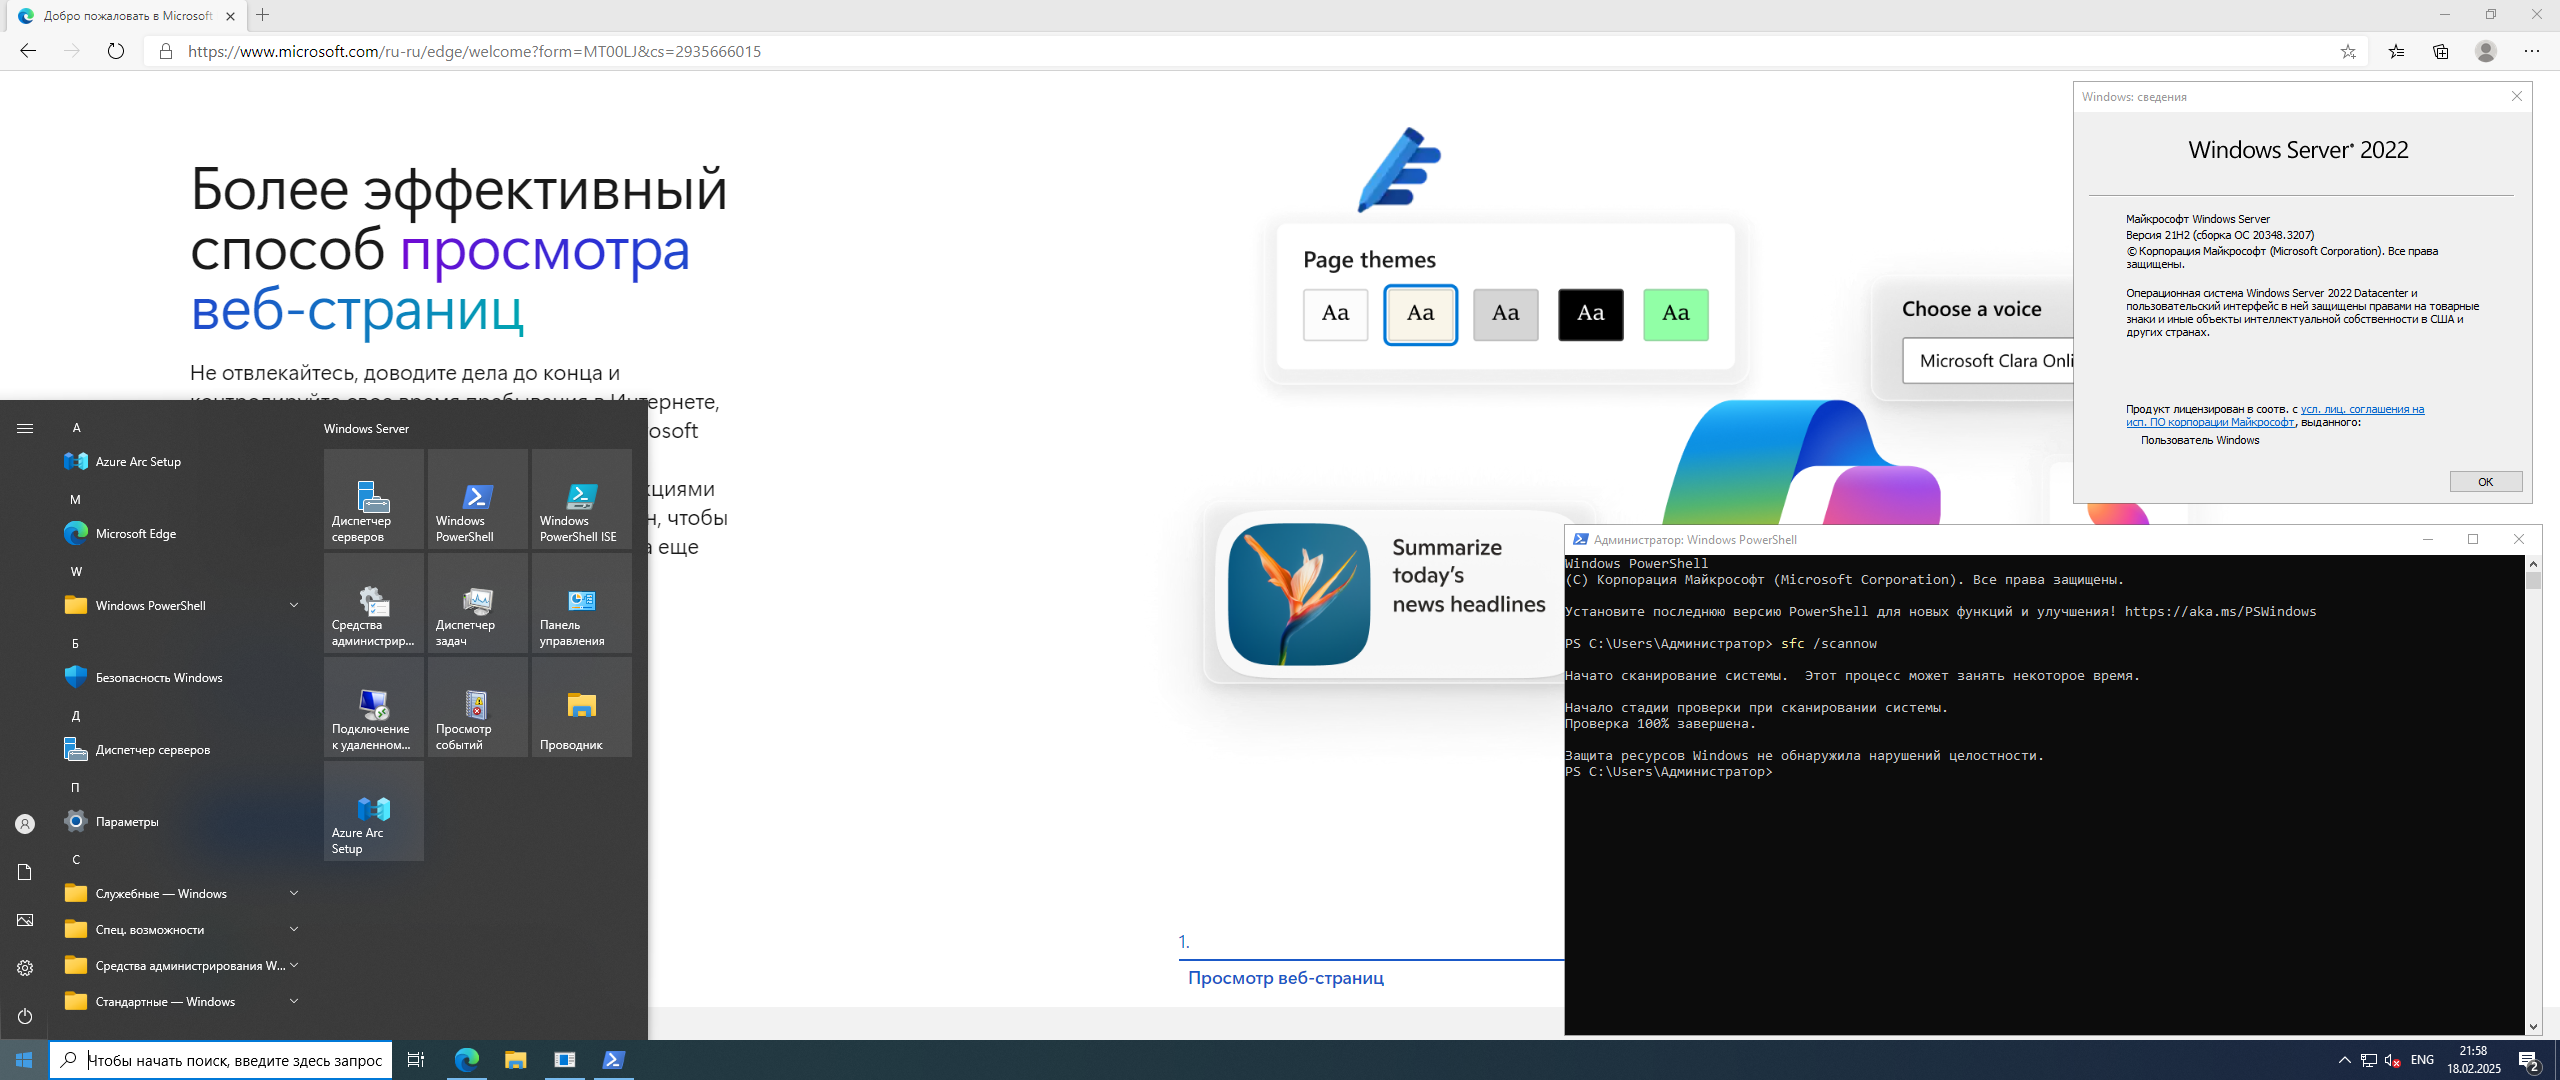
Task: Expand the Средства администрирования Windows folder
Action: 180,965
